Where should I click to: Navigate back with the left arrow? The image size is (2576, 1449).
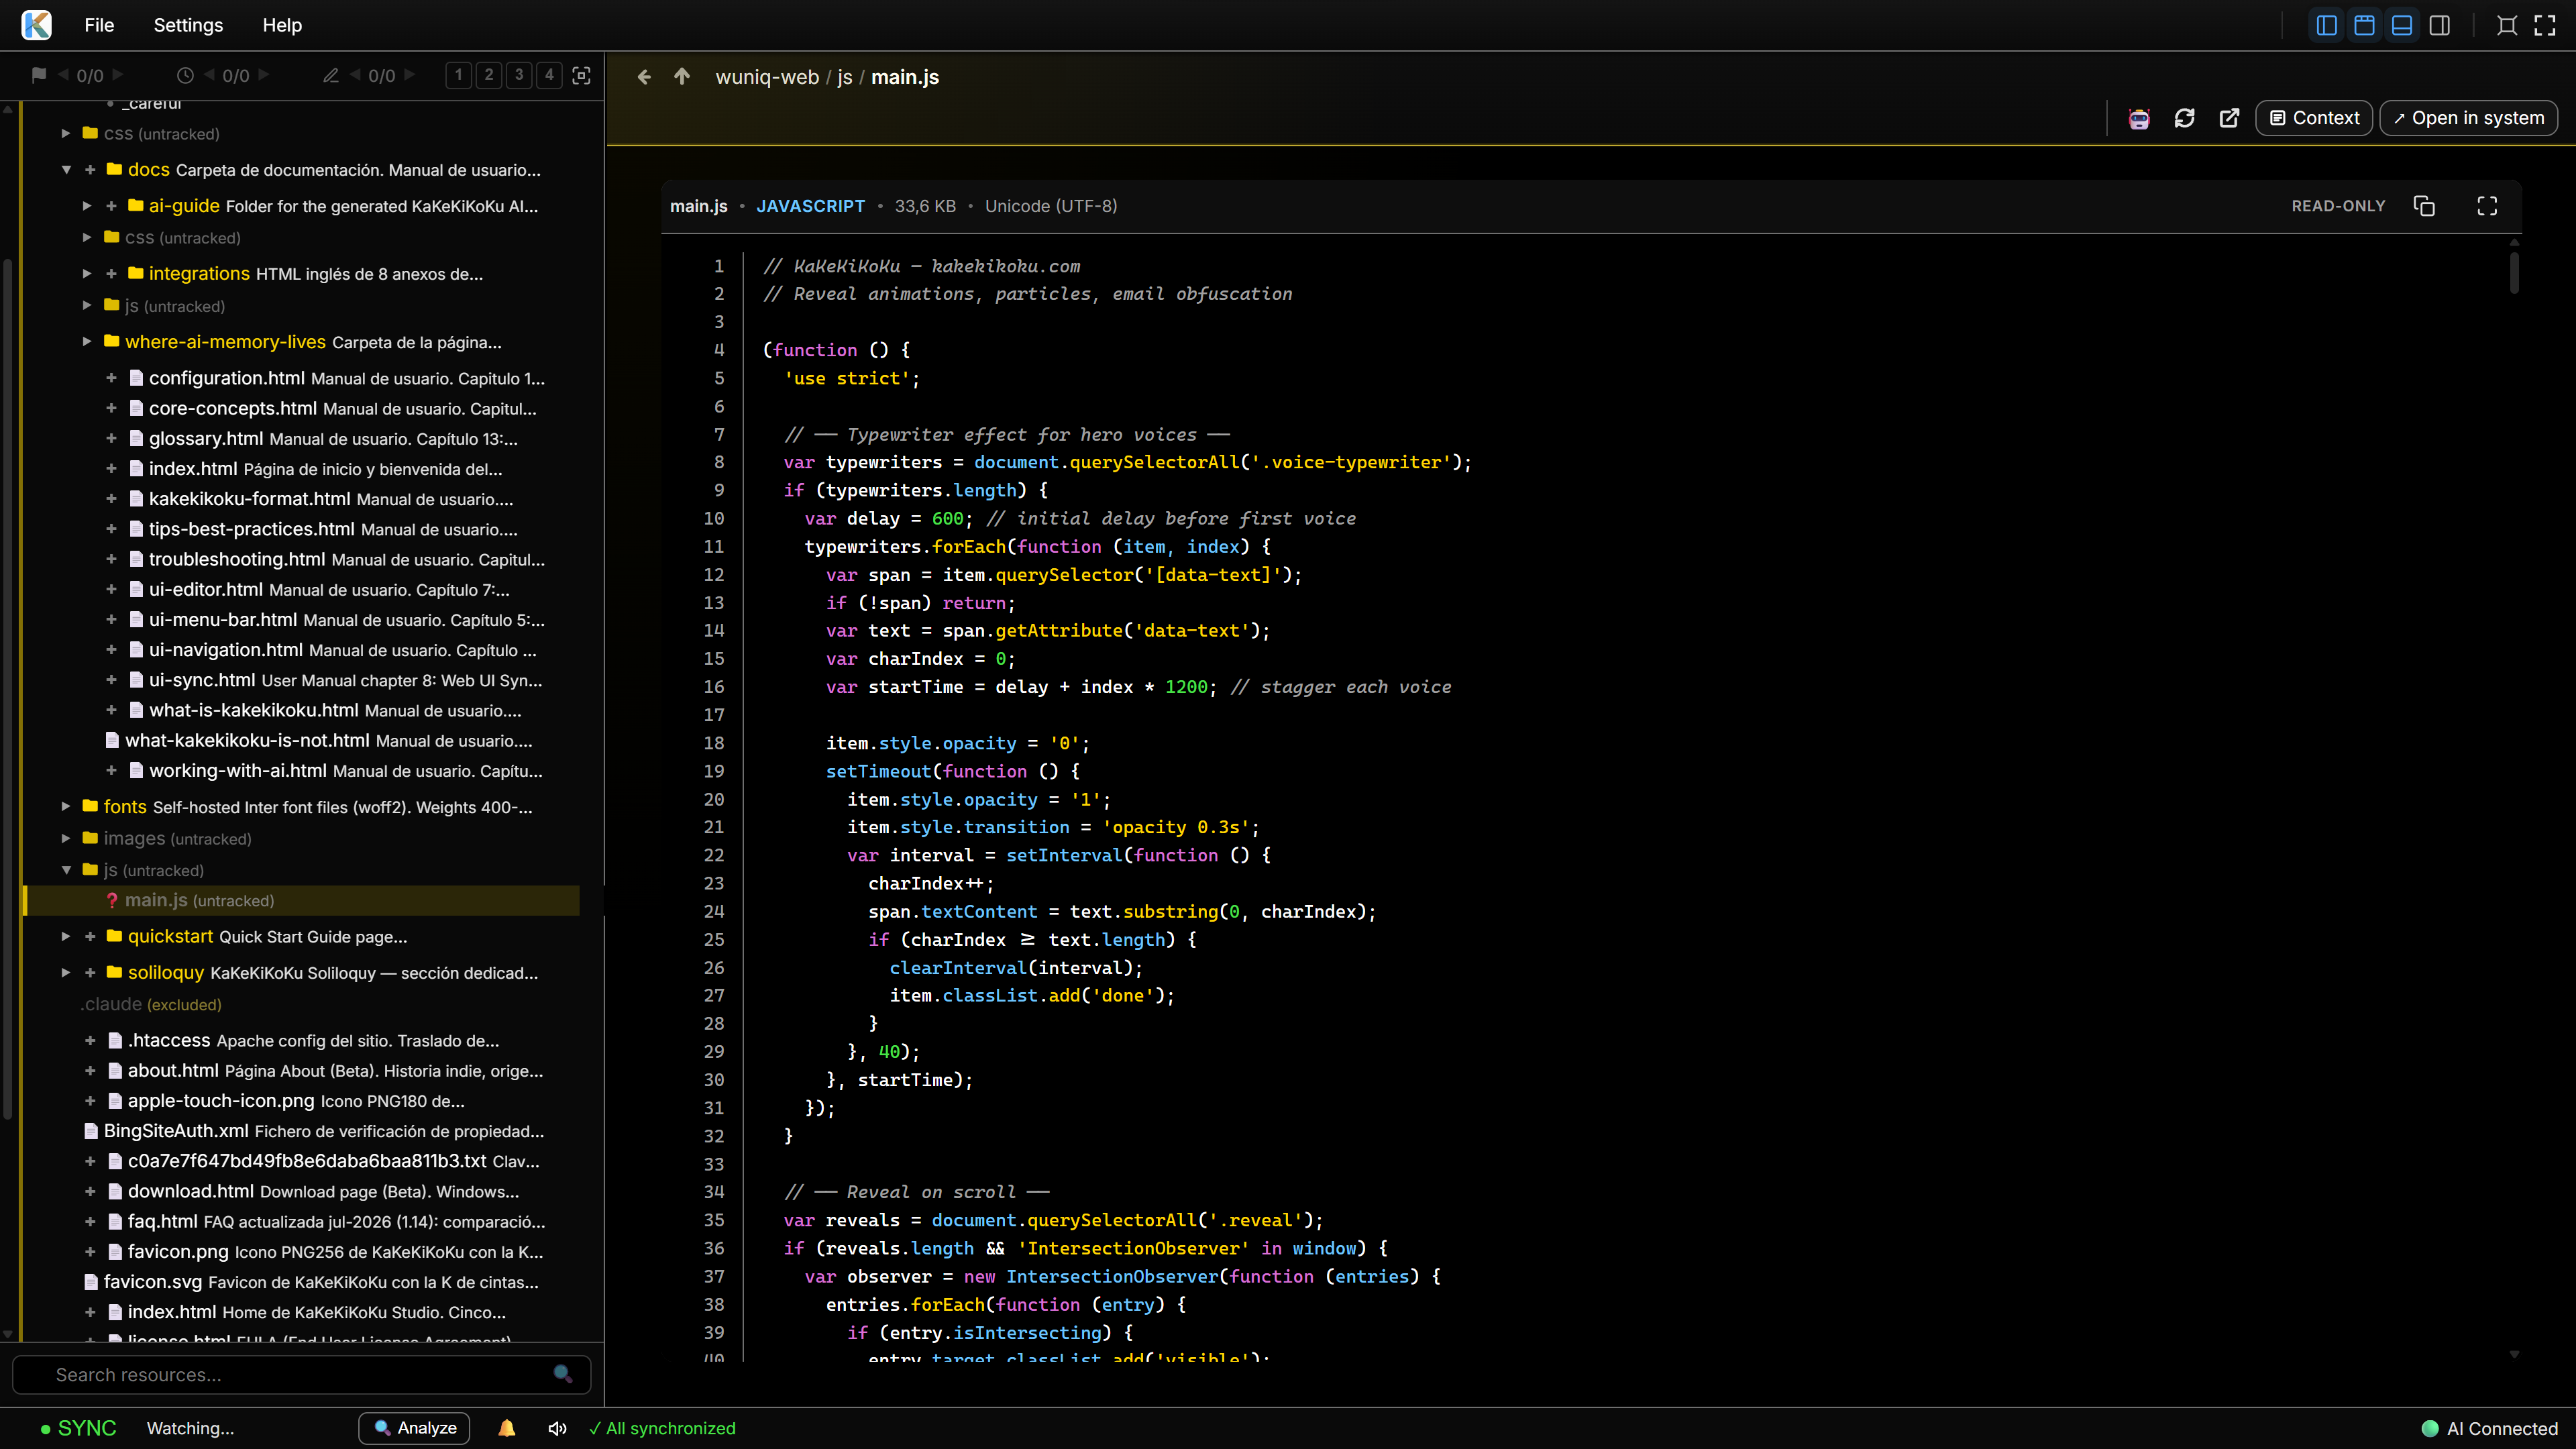pos(644,77)
